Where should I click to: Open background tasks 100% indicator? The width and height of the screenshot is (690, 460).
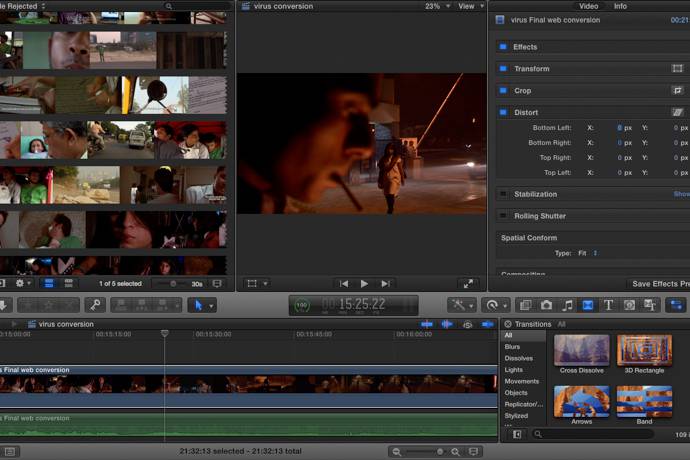point(302,305)
